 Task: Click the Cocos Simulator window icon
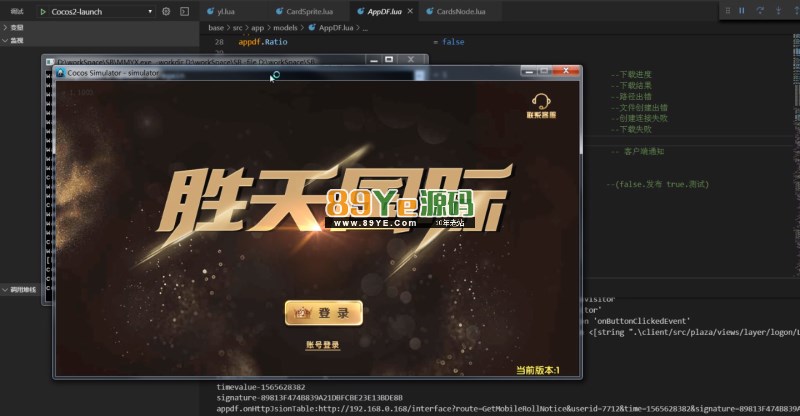[x=60, y=72]
